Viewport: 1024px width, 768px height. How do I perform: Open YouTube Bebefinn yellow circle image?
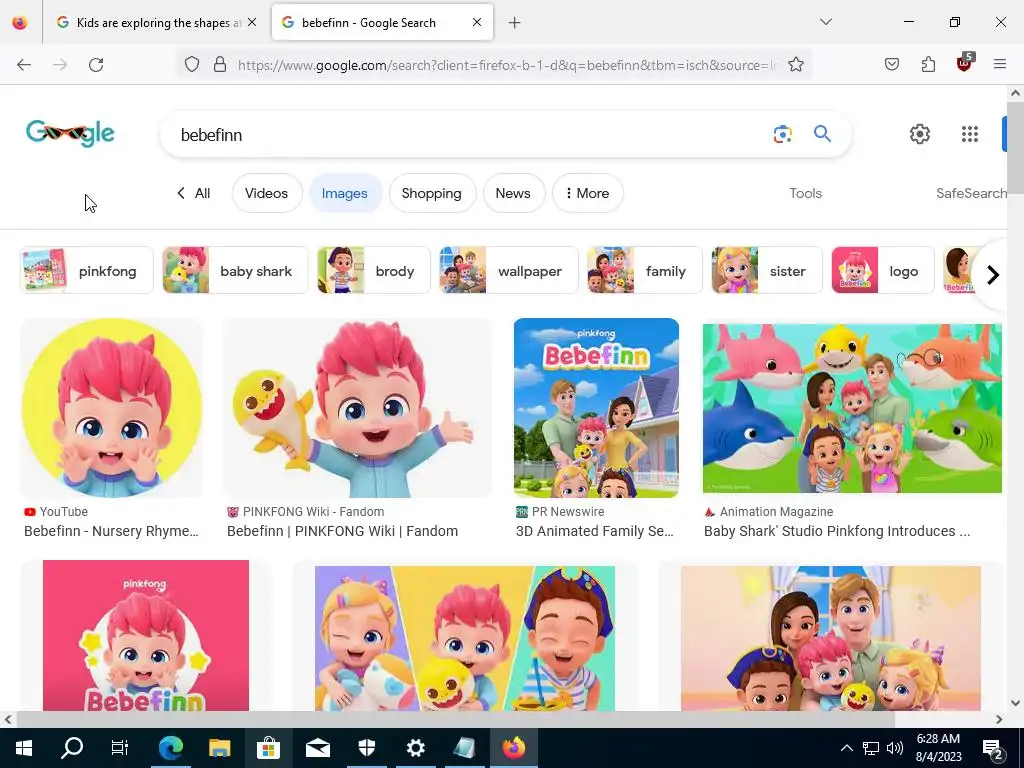(x=112, y=408)
